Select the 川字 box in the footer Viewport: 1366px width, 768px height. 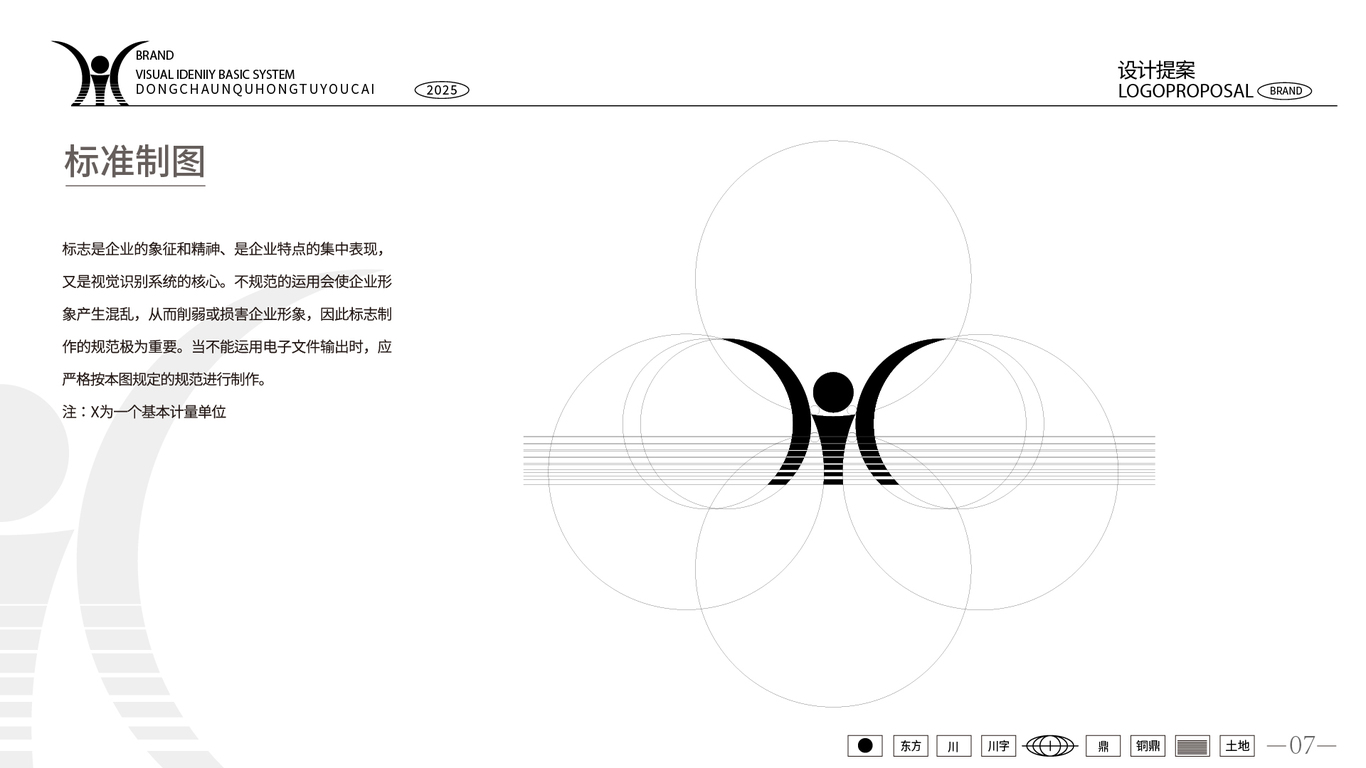[x=998, y=746]
